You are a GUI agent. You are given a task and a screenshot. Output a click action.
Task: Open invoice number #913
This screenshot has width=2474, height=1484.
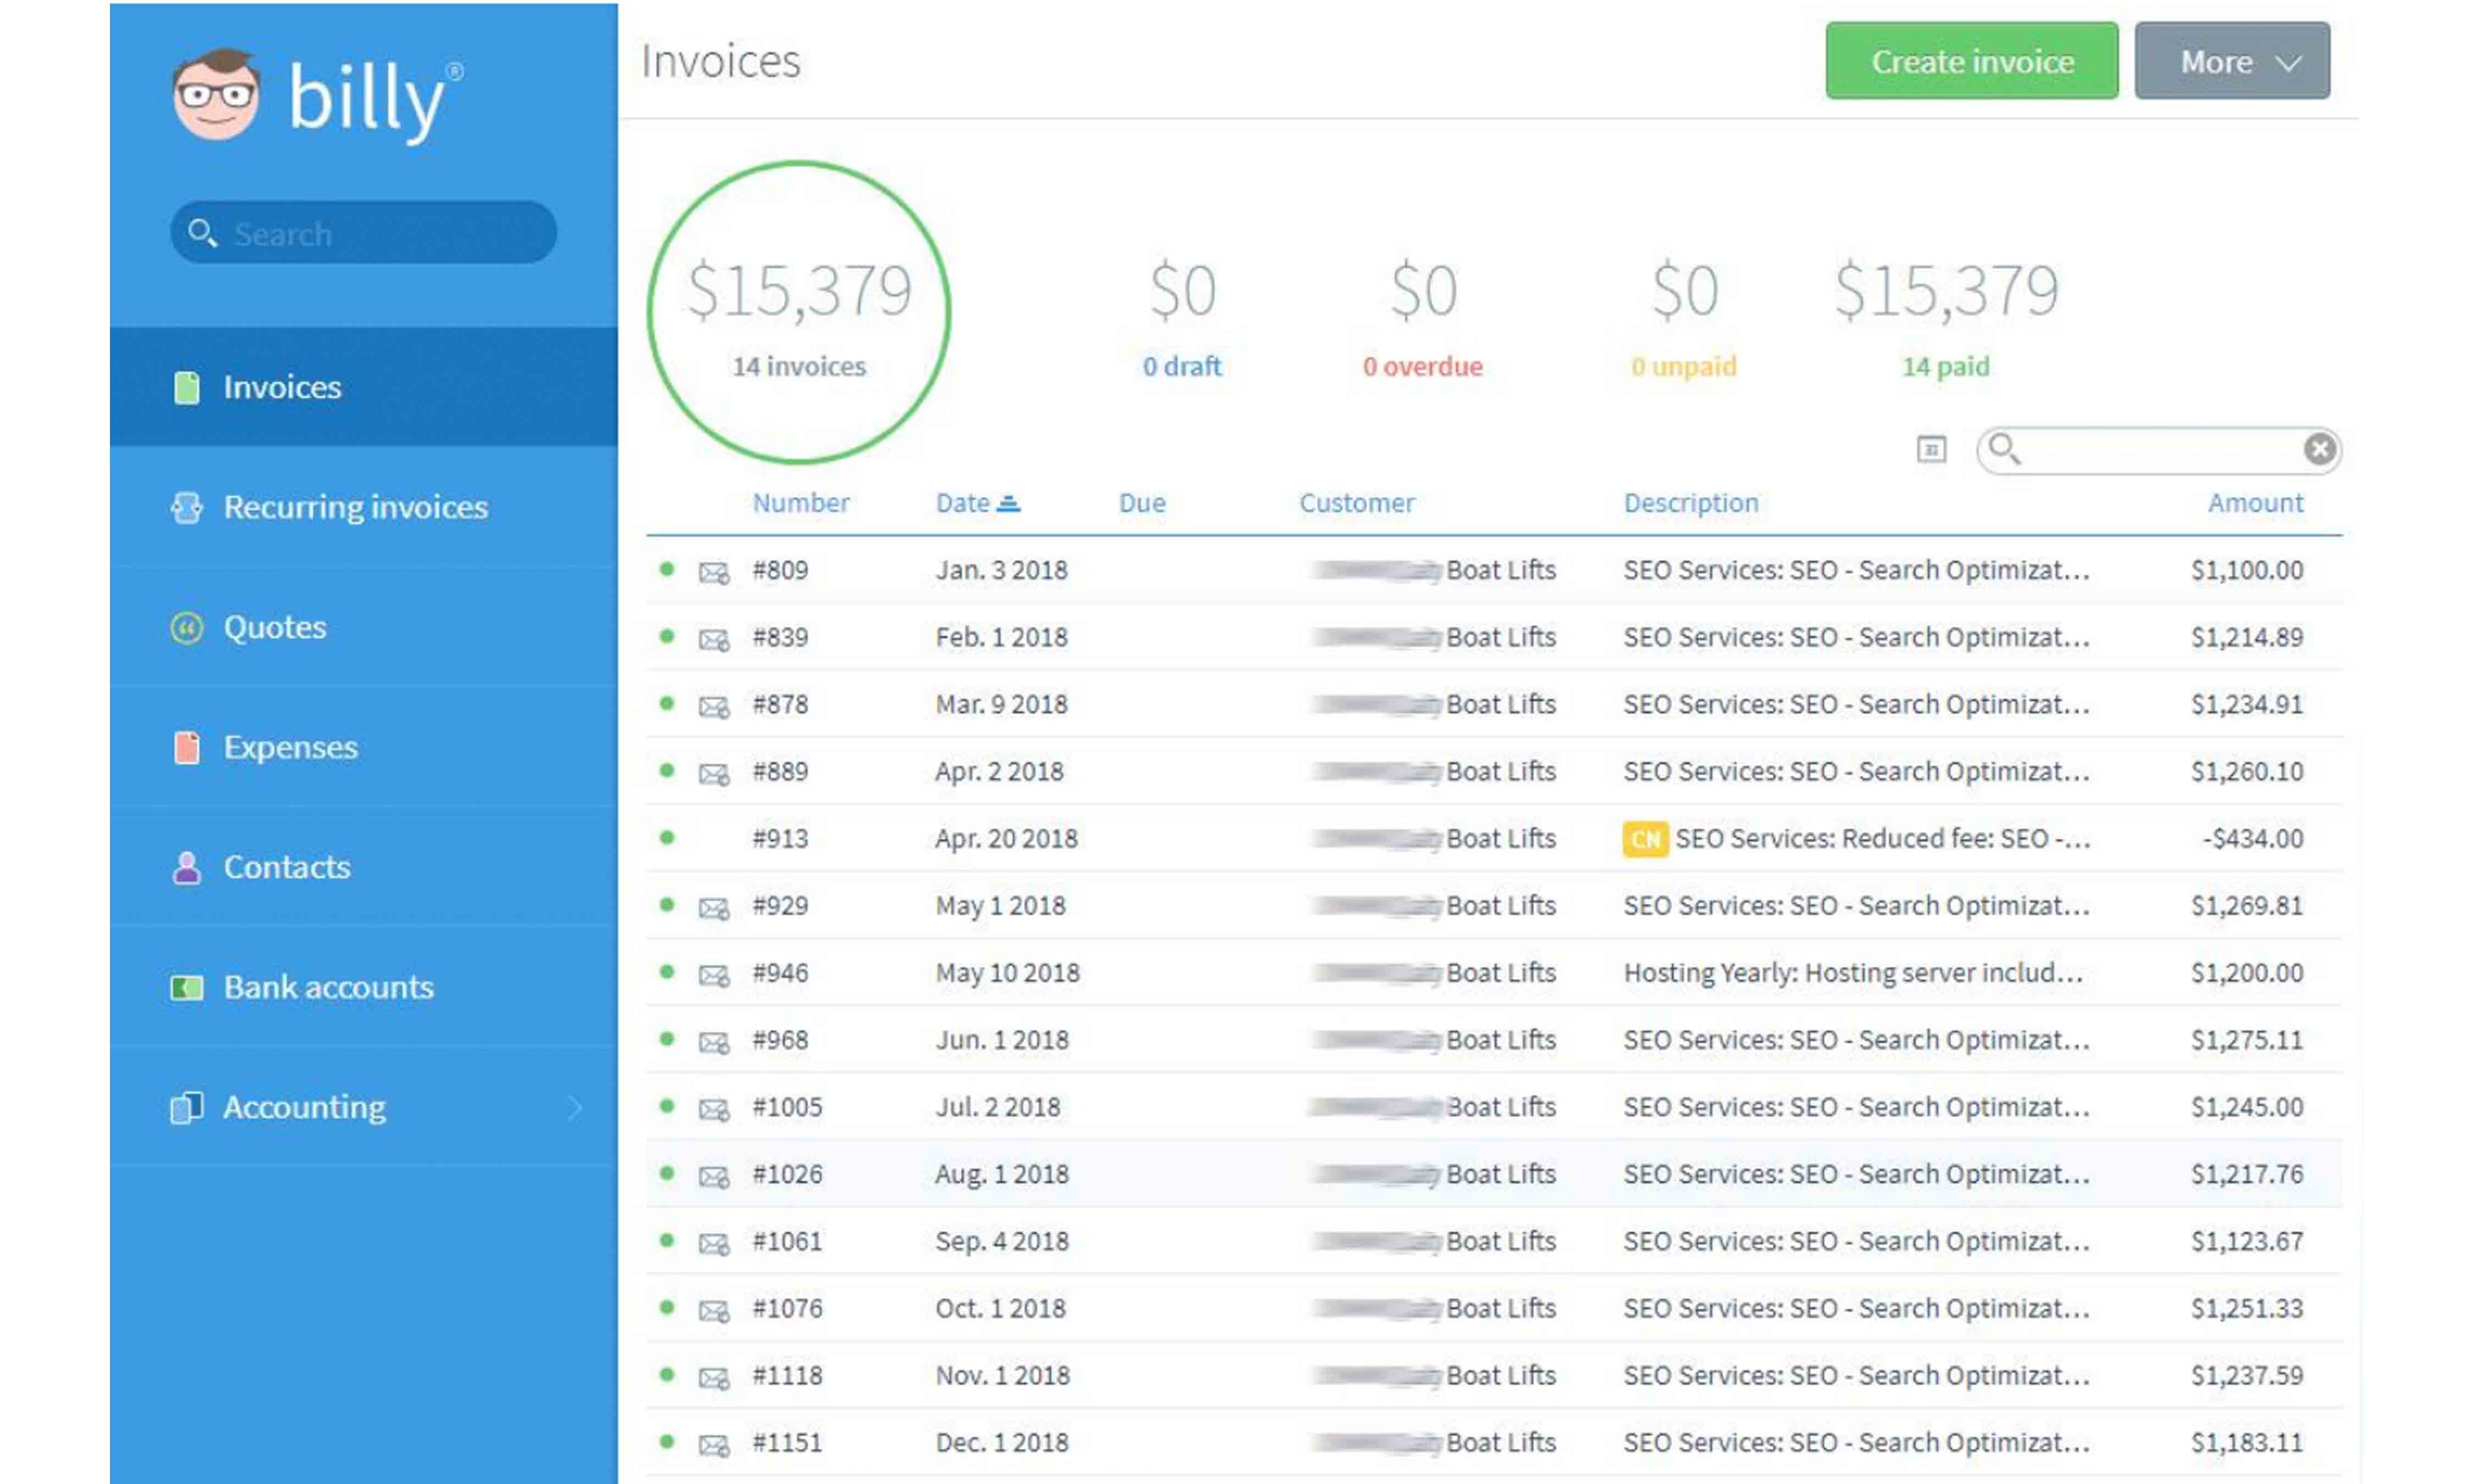coord(779,838)
